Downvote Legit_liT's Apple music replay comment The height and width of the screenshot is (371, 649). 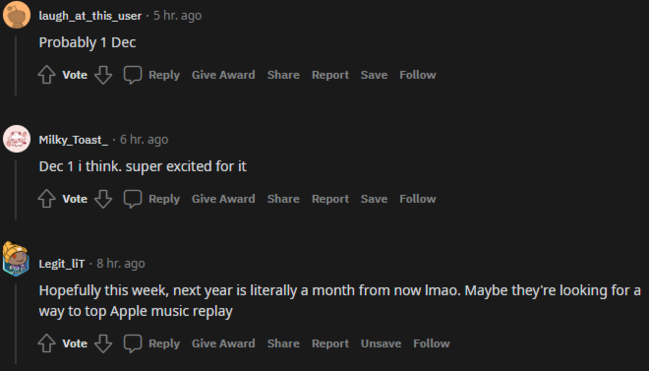click(x=103, y=343)
